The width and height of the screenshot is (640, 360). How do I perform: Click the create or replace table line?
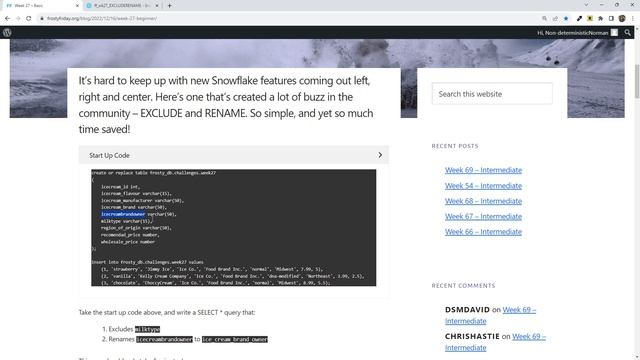point(153,173)
